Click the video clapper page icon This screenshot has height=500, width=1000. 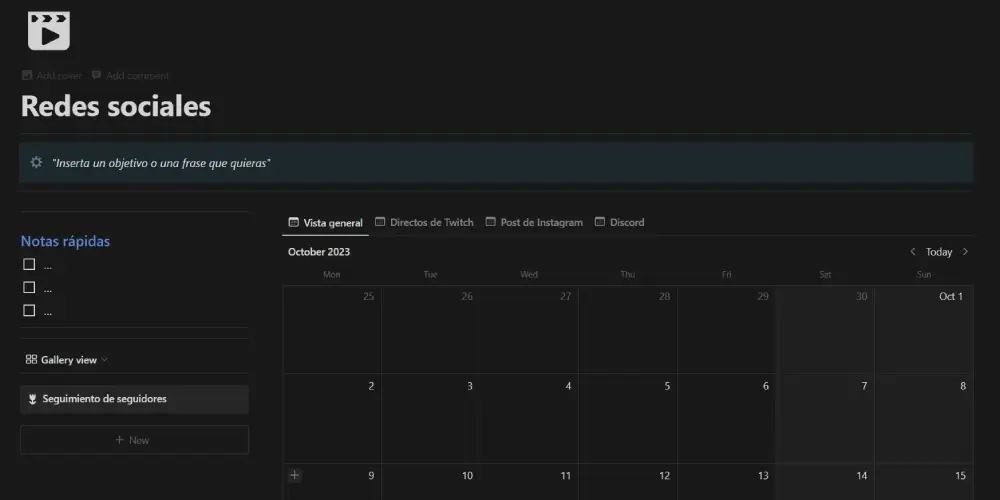click(48, 30)
